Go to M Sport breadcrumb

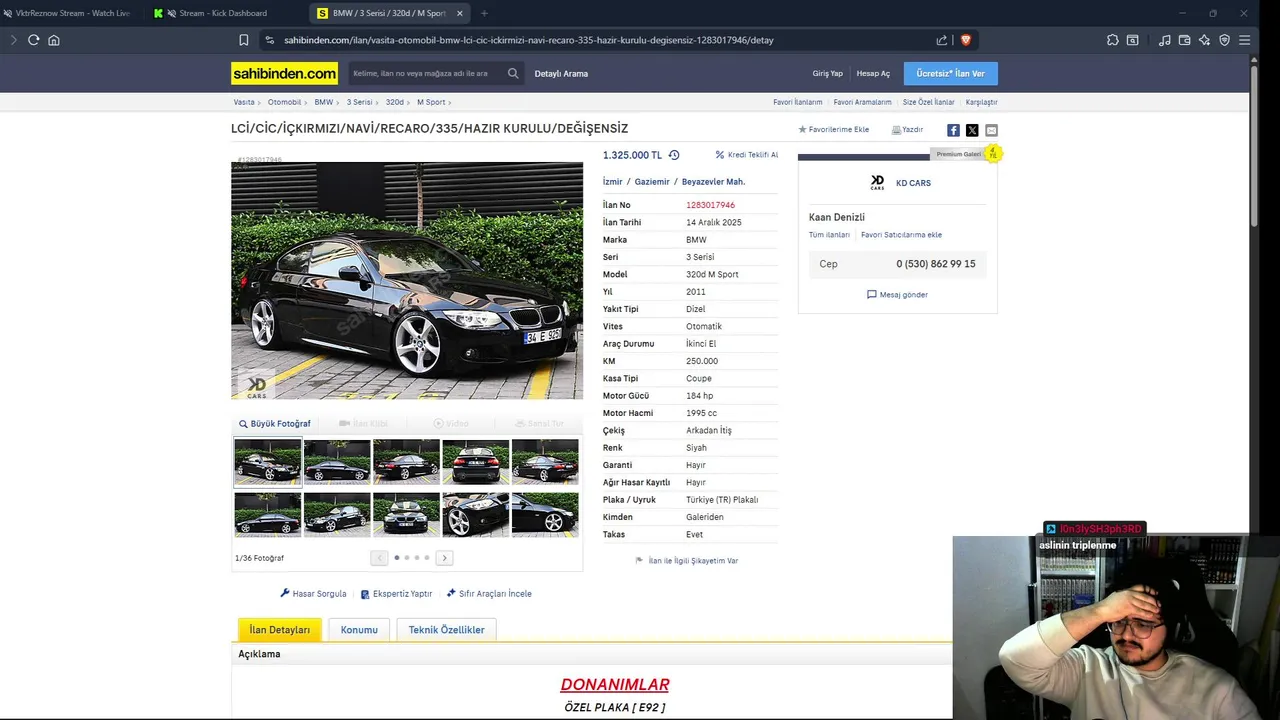[x=431, y=102]
